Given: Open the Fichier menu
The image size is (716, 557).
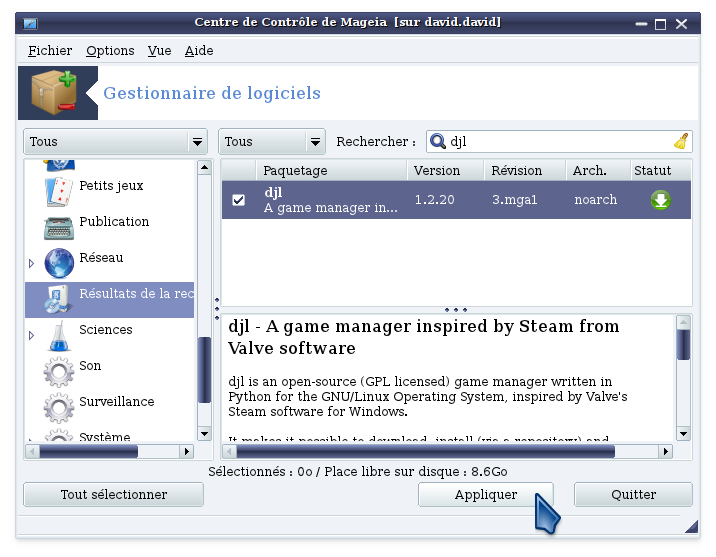Looking at the screenshot, I should click(50, 50).
